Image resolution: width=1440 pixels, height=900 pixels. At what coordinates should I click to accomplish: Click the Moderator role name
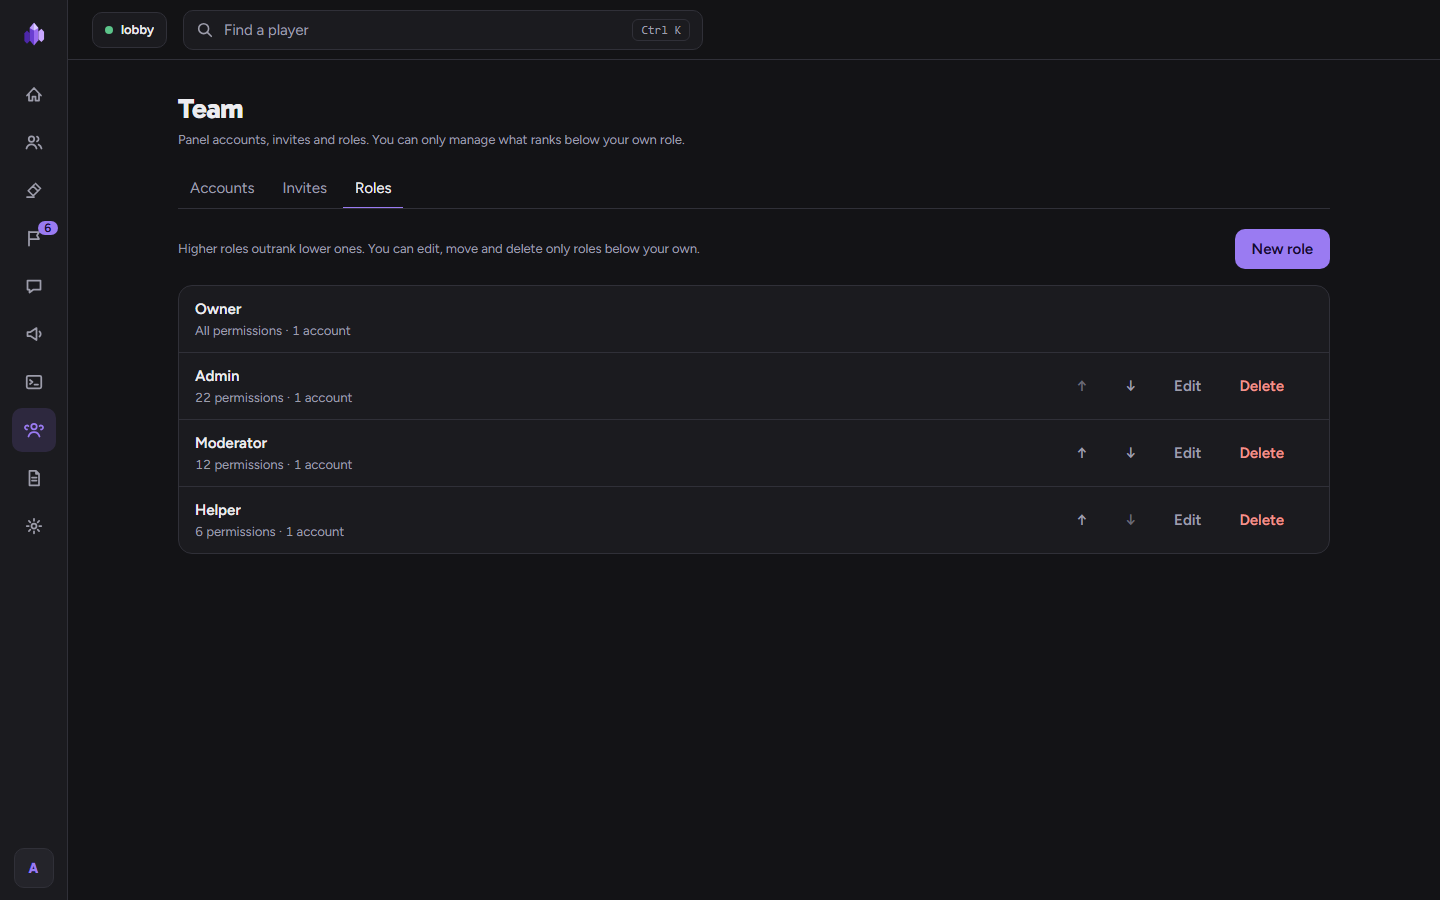click(231, 443)
